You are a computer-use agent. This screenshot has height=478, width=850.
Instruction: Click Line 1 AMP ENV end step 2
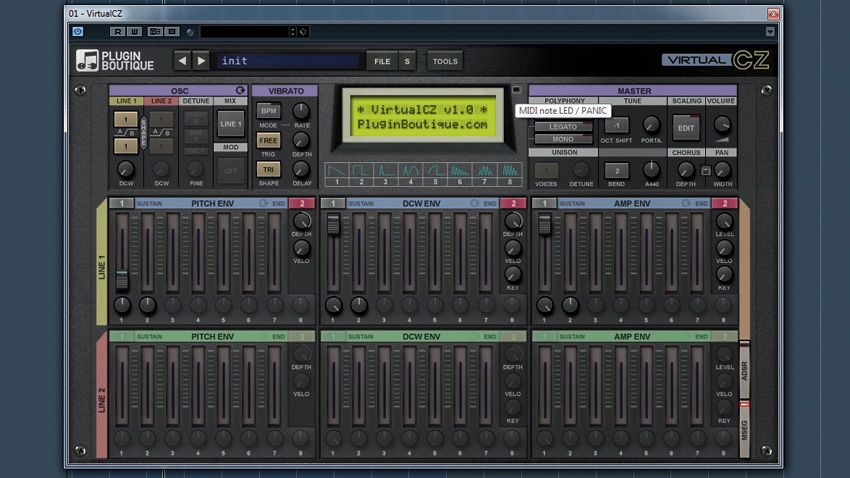[725, 203]
